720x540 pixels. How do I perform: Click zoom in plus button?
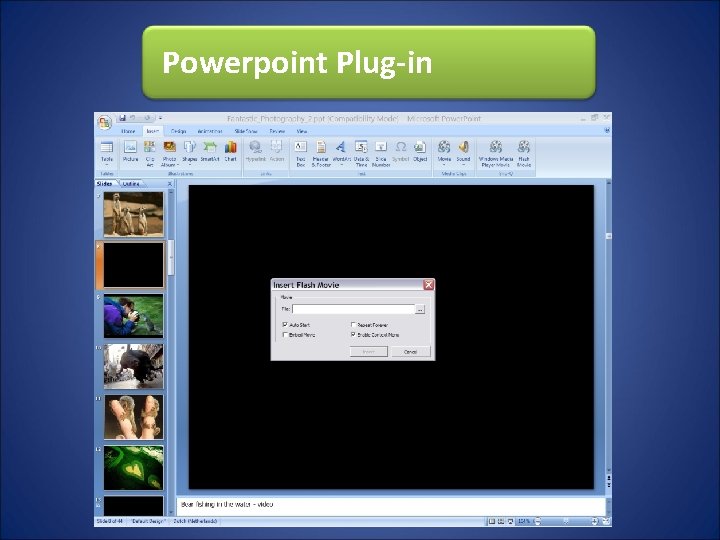point(595,521)
